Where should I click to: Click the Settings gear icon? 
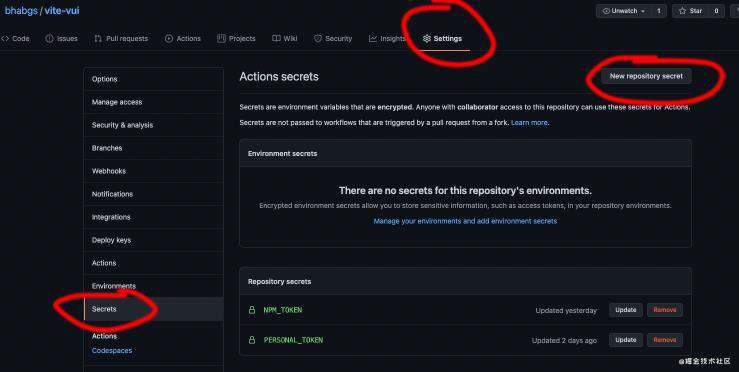pyautogui.click(x=427, y=39)
